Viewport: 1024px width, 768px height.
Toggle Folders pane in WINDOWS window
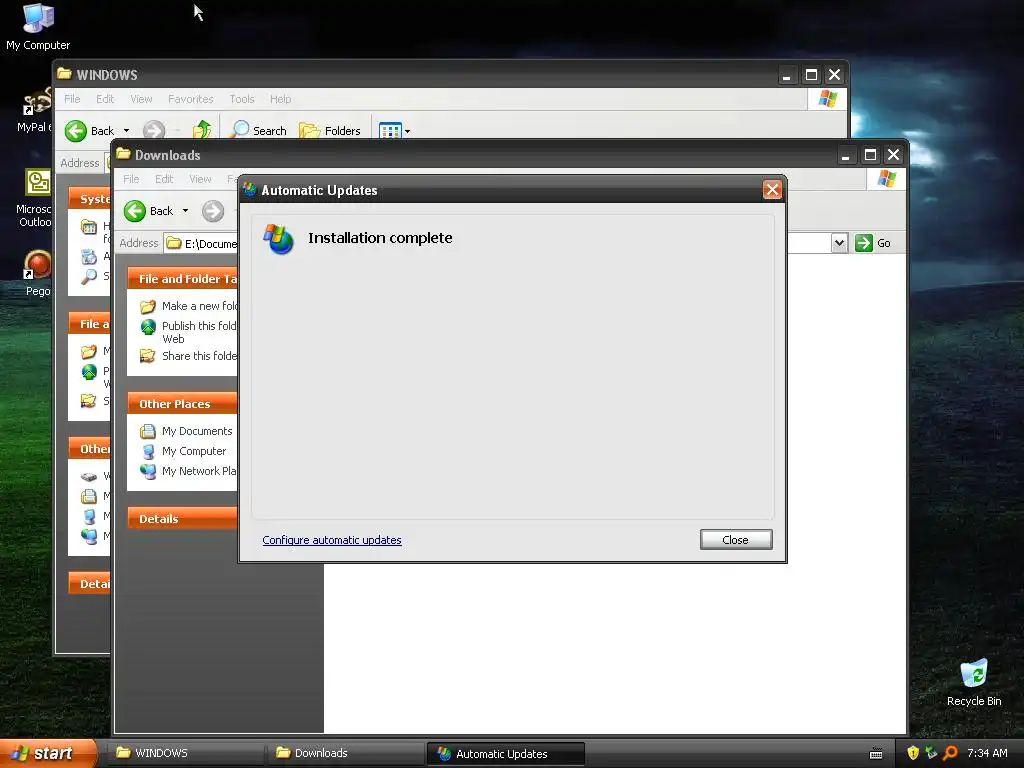330,131
